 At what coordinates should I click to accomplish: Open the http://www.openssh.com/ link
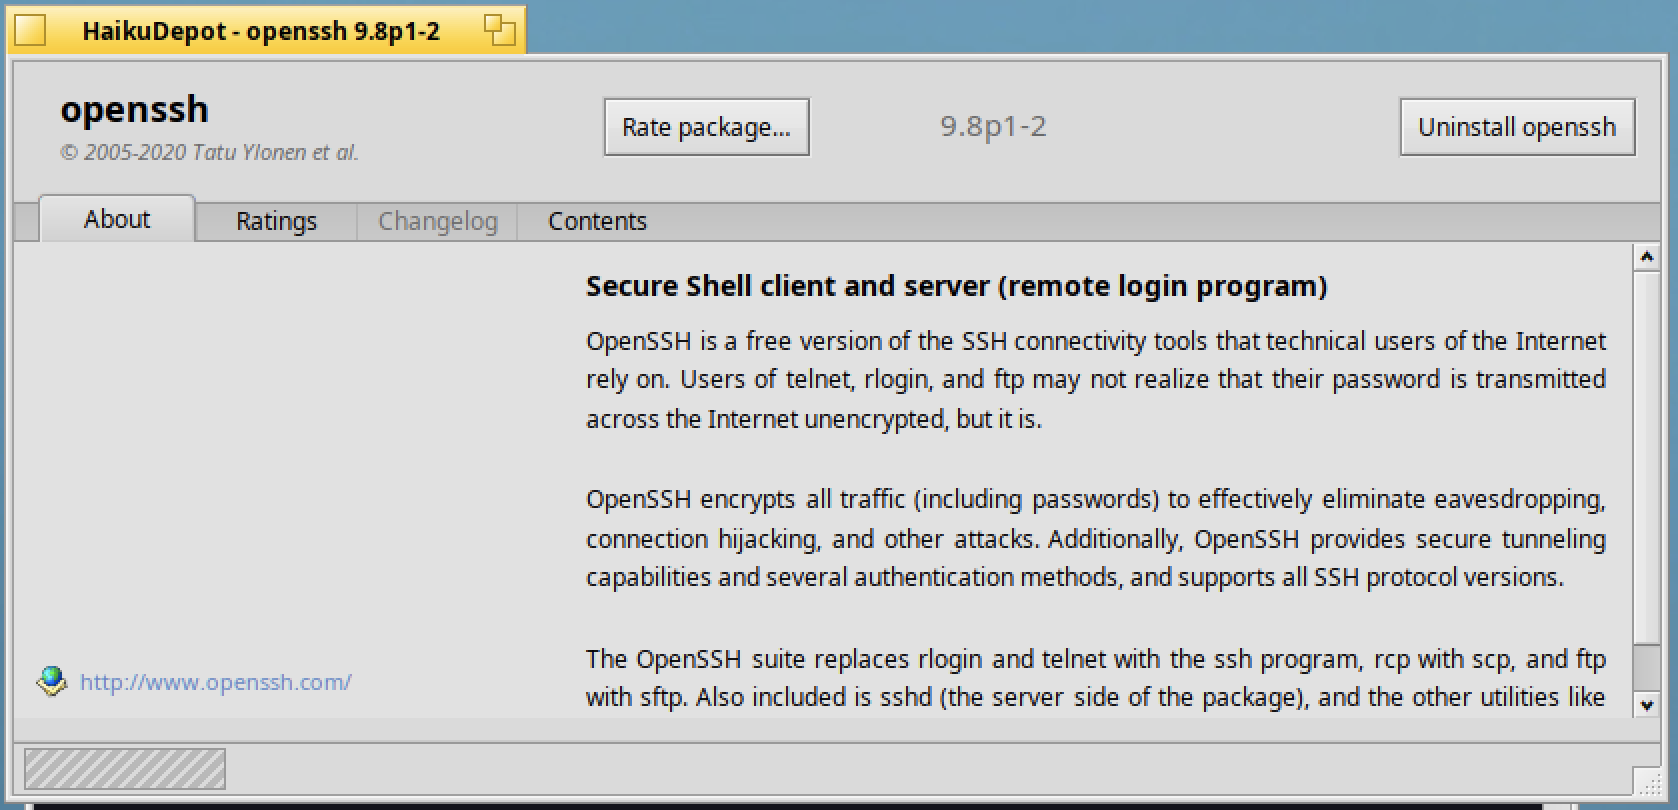click(215, 682)
